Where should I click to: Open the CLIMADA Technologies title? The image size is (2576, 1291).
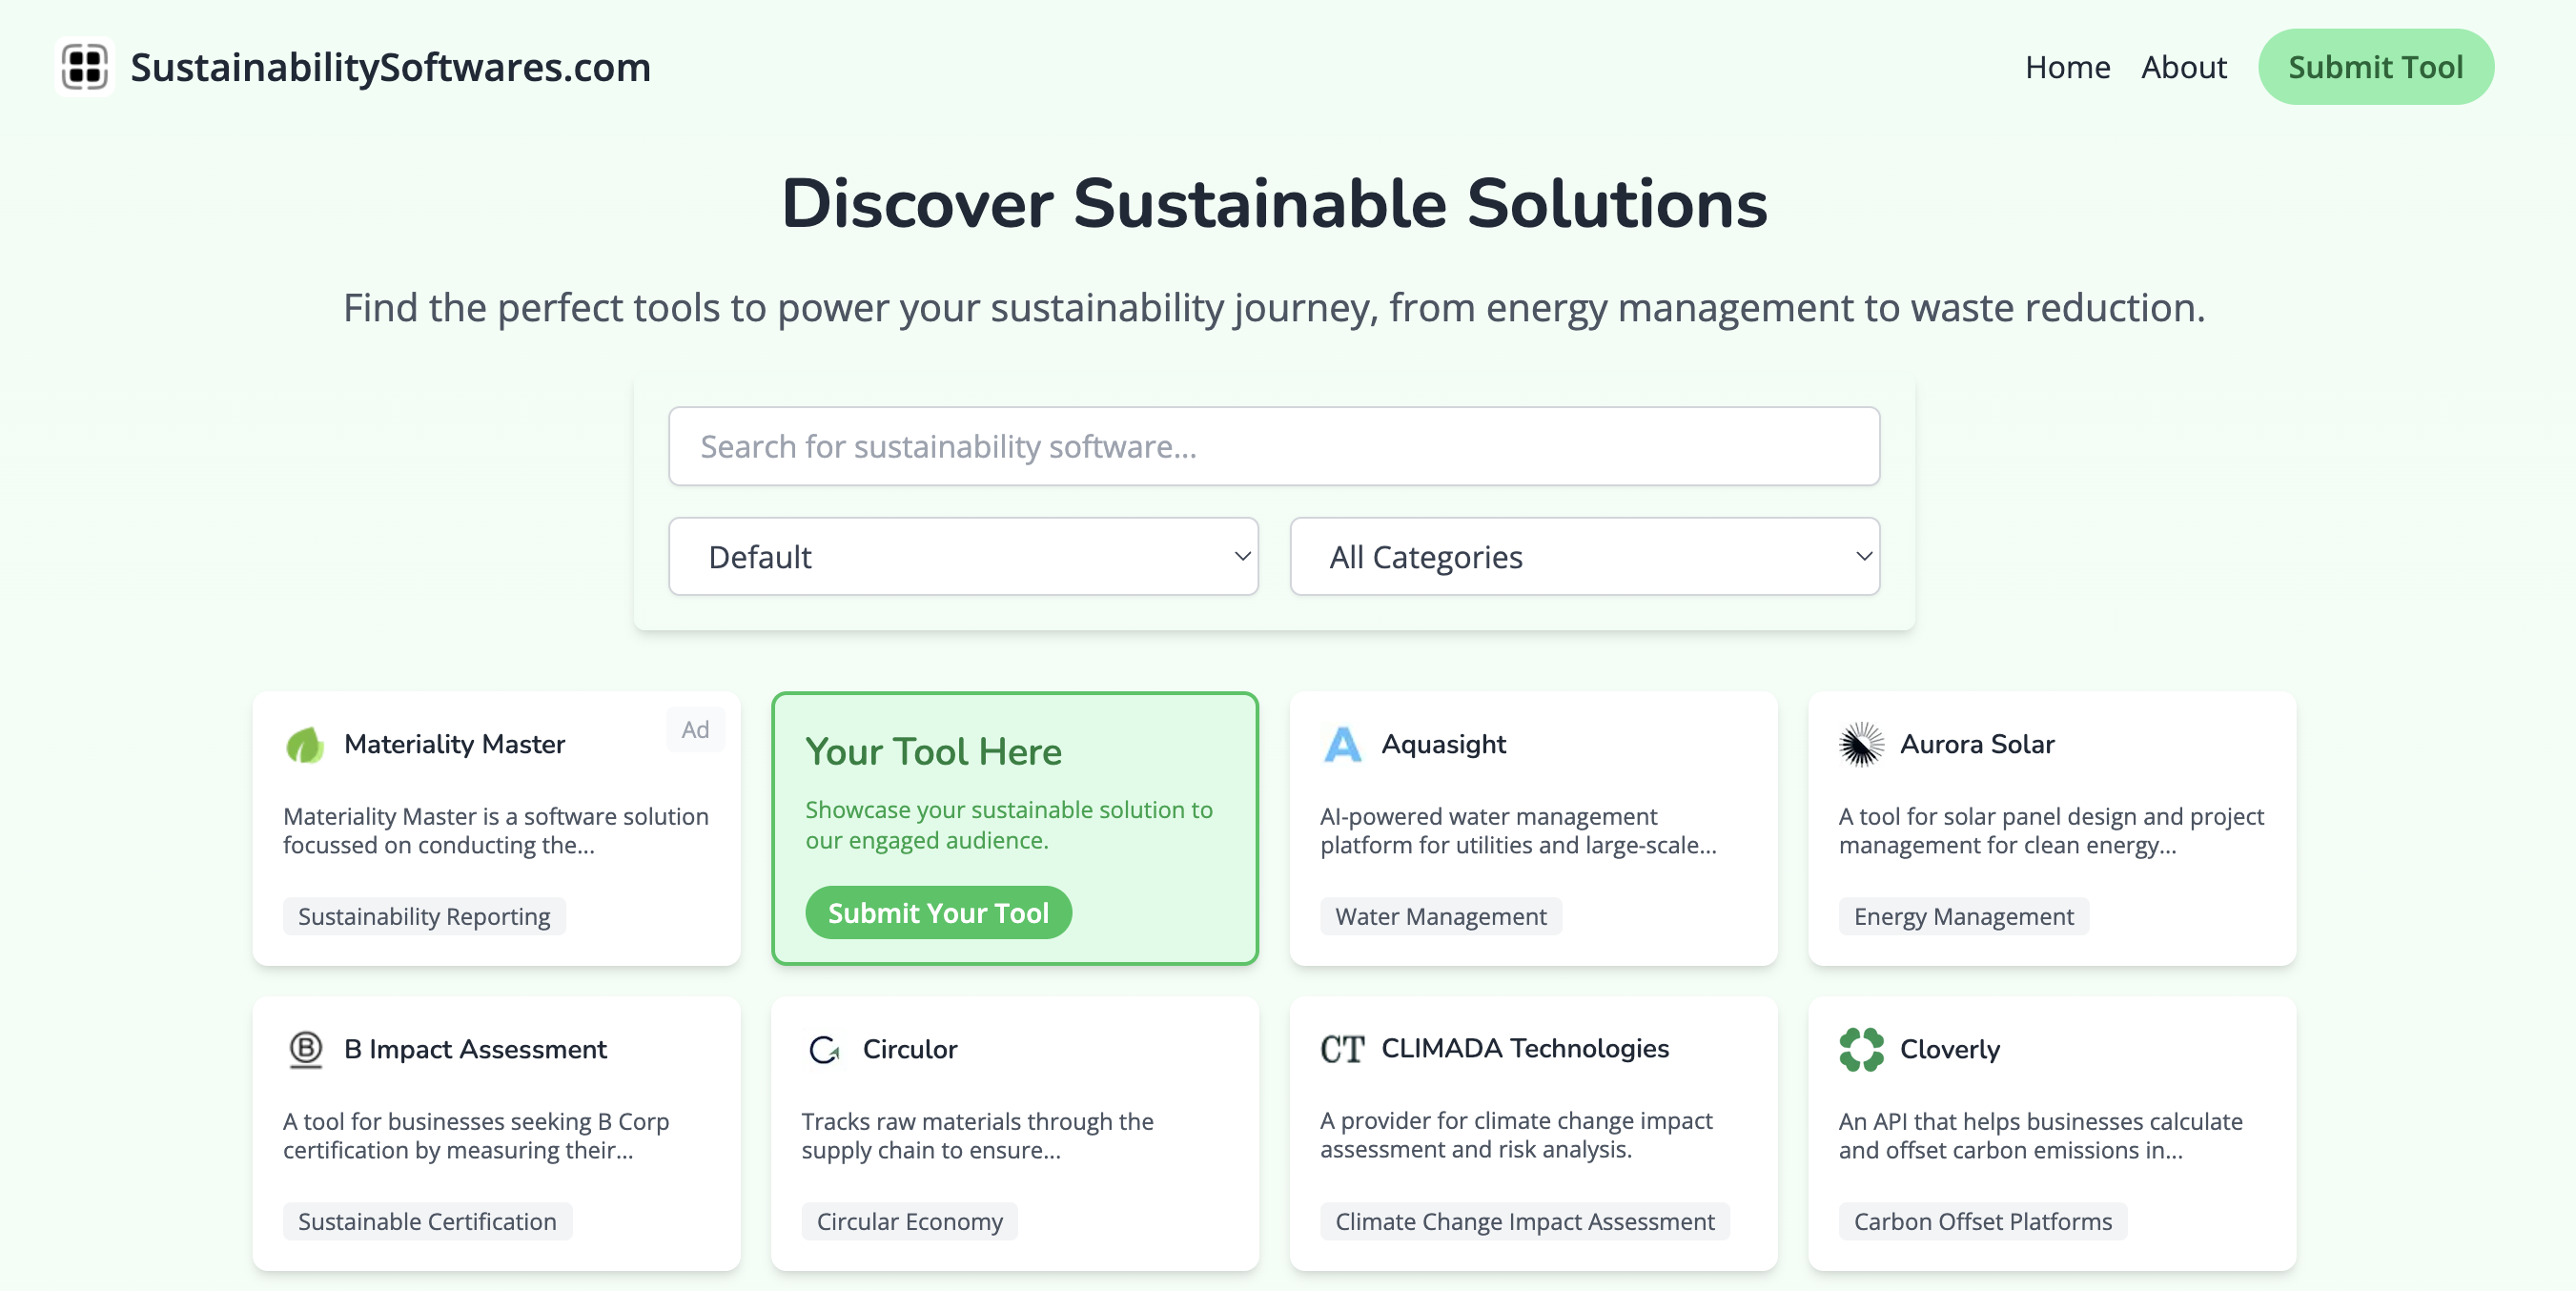coord(1524,1048)
